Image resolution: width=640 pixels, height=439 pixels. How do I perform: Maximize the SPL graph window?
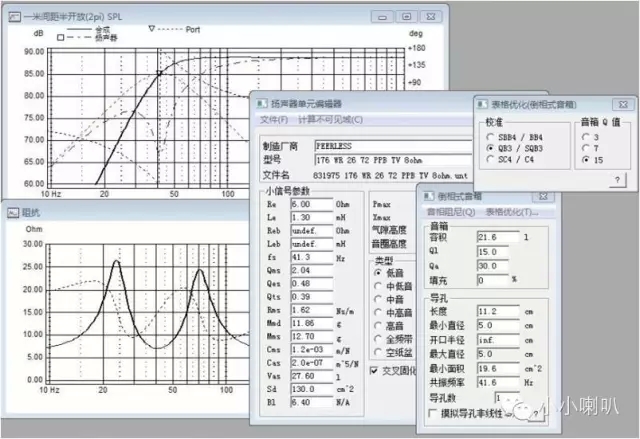tap(407, 16)
